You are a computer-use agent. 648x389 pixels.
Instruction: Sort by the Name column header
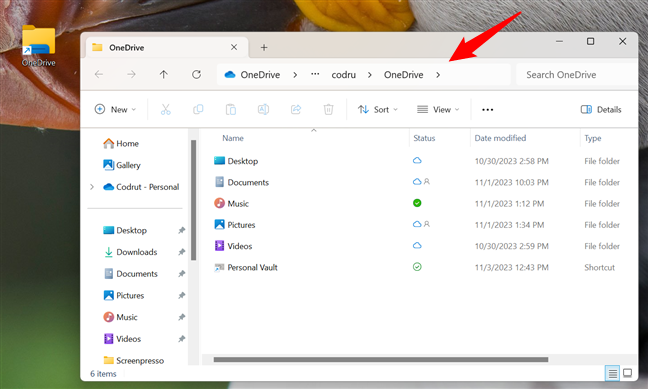[x=233, y=138]
